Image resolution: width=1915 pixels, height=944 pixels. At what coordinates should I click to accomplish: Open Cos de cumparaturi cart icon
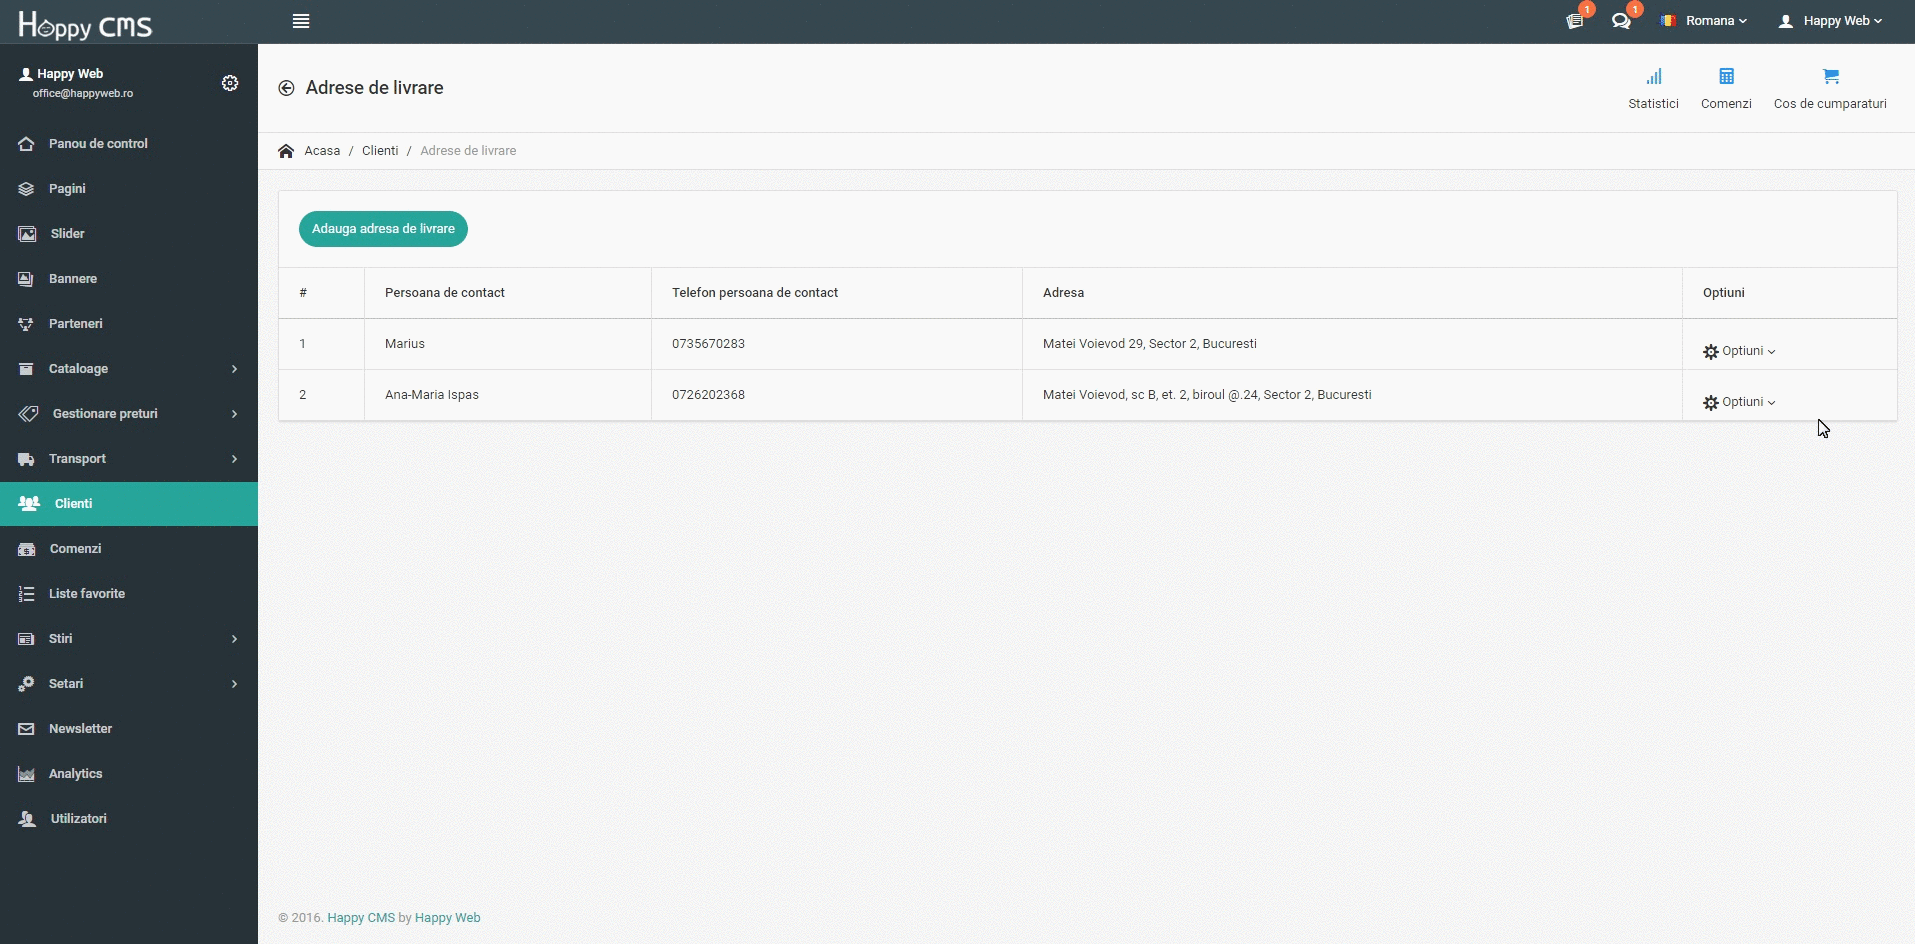click(1831, 76)
